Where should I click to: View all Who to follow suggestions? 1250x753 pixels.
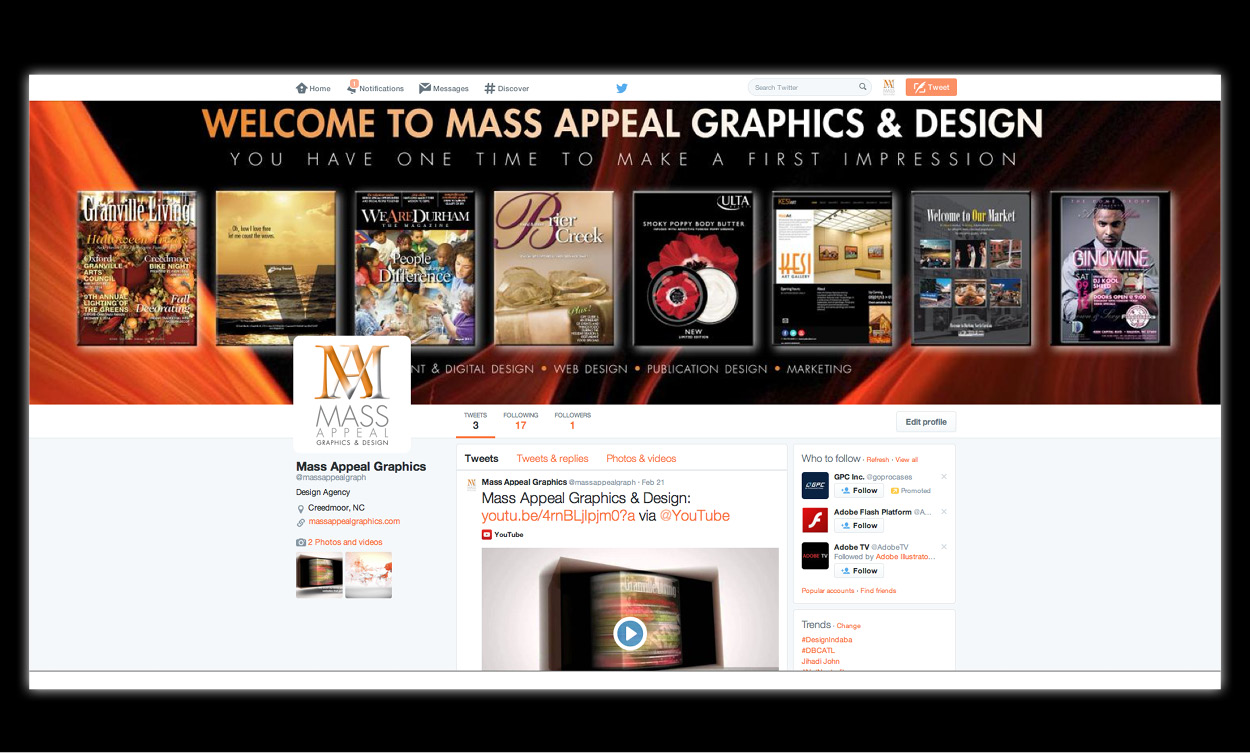tap(906, 460)
